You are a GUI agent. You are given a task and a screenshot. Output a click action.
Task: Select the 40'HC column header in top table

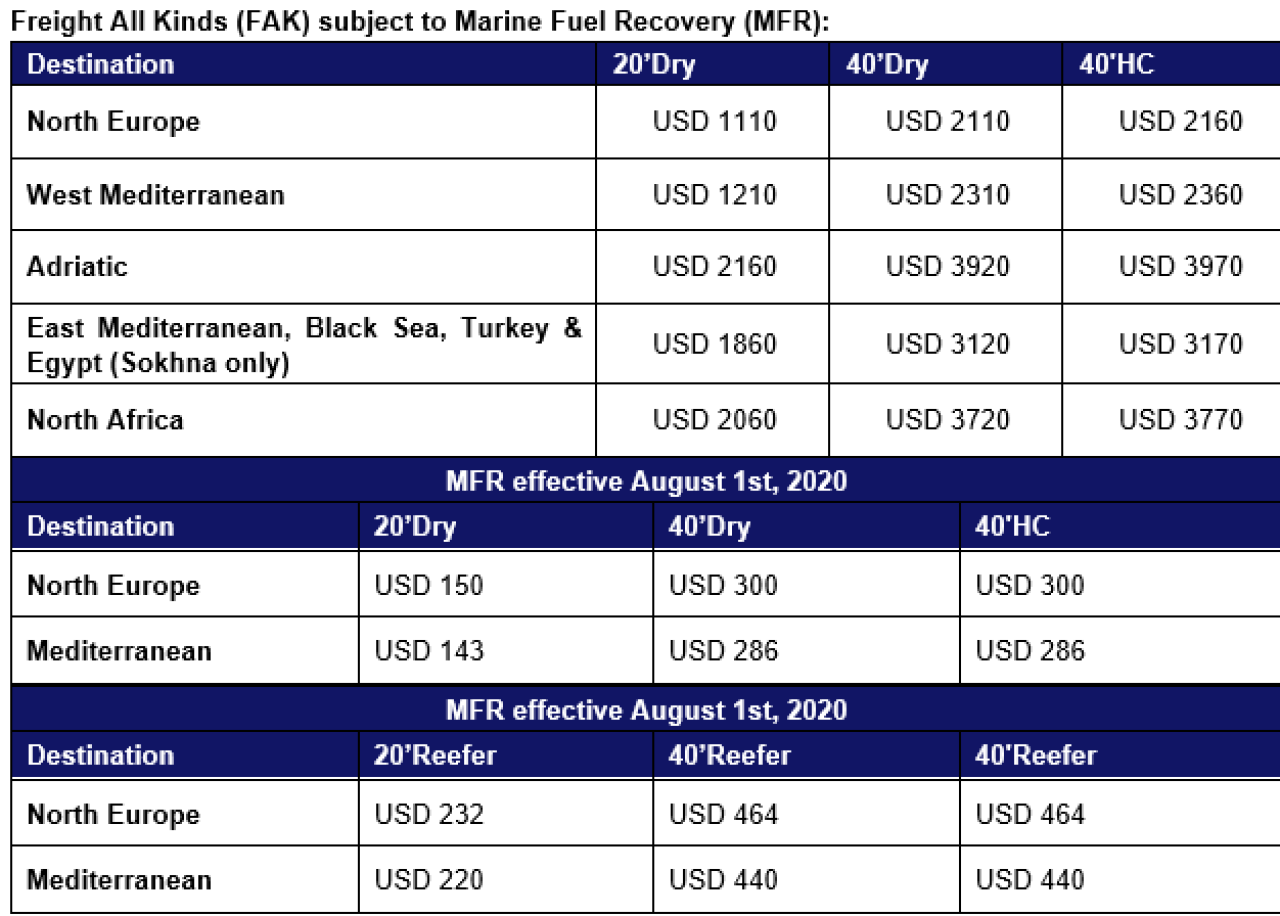pos(1116,64)
